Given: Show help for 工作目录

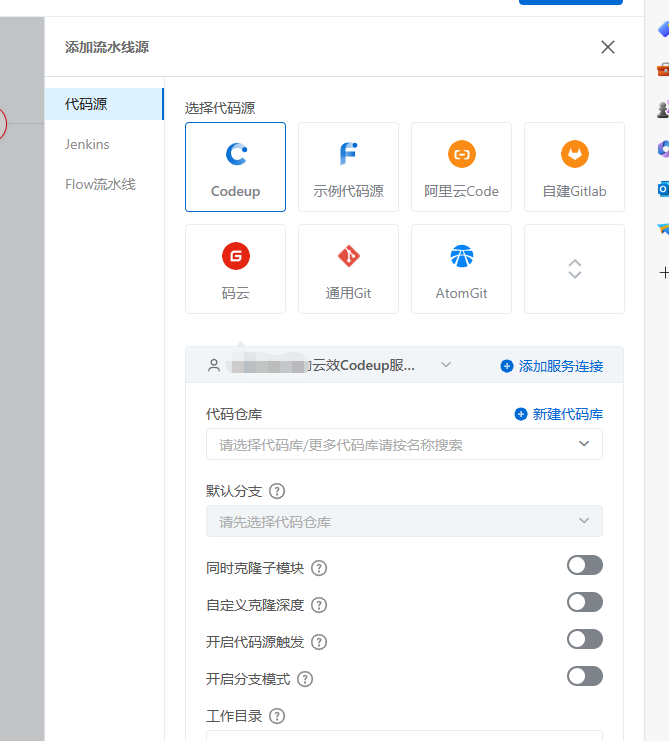Looking at the screenshot, I should pyautogui.click(x=277, y=716).
